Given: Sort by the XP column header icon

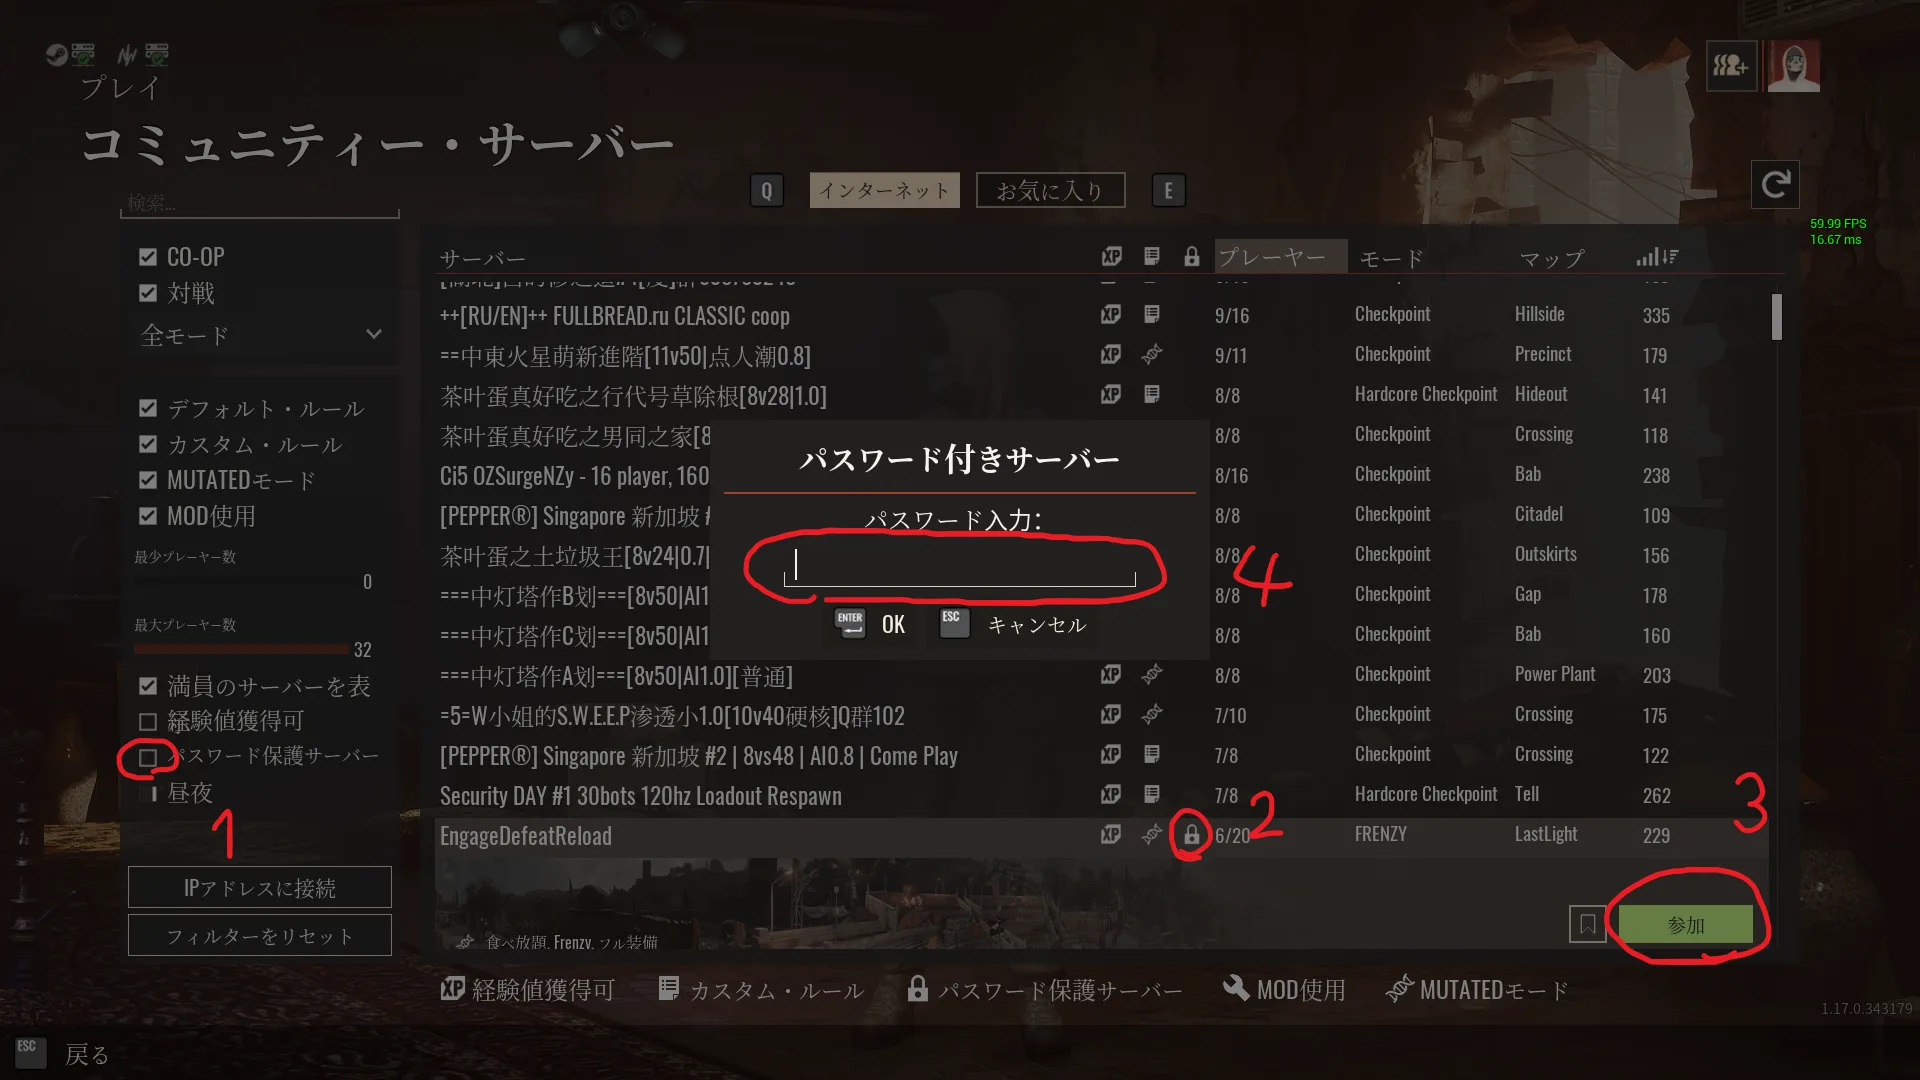Looking at the screenshot, I should click(1111, 257).
